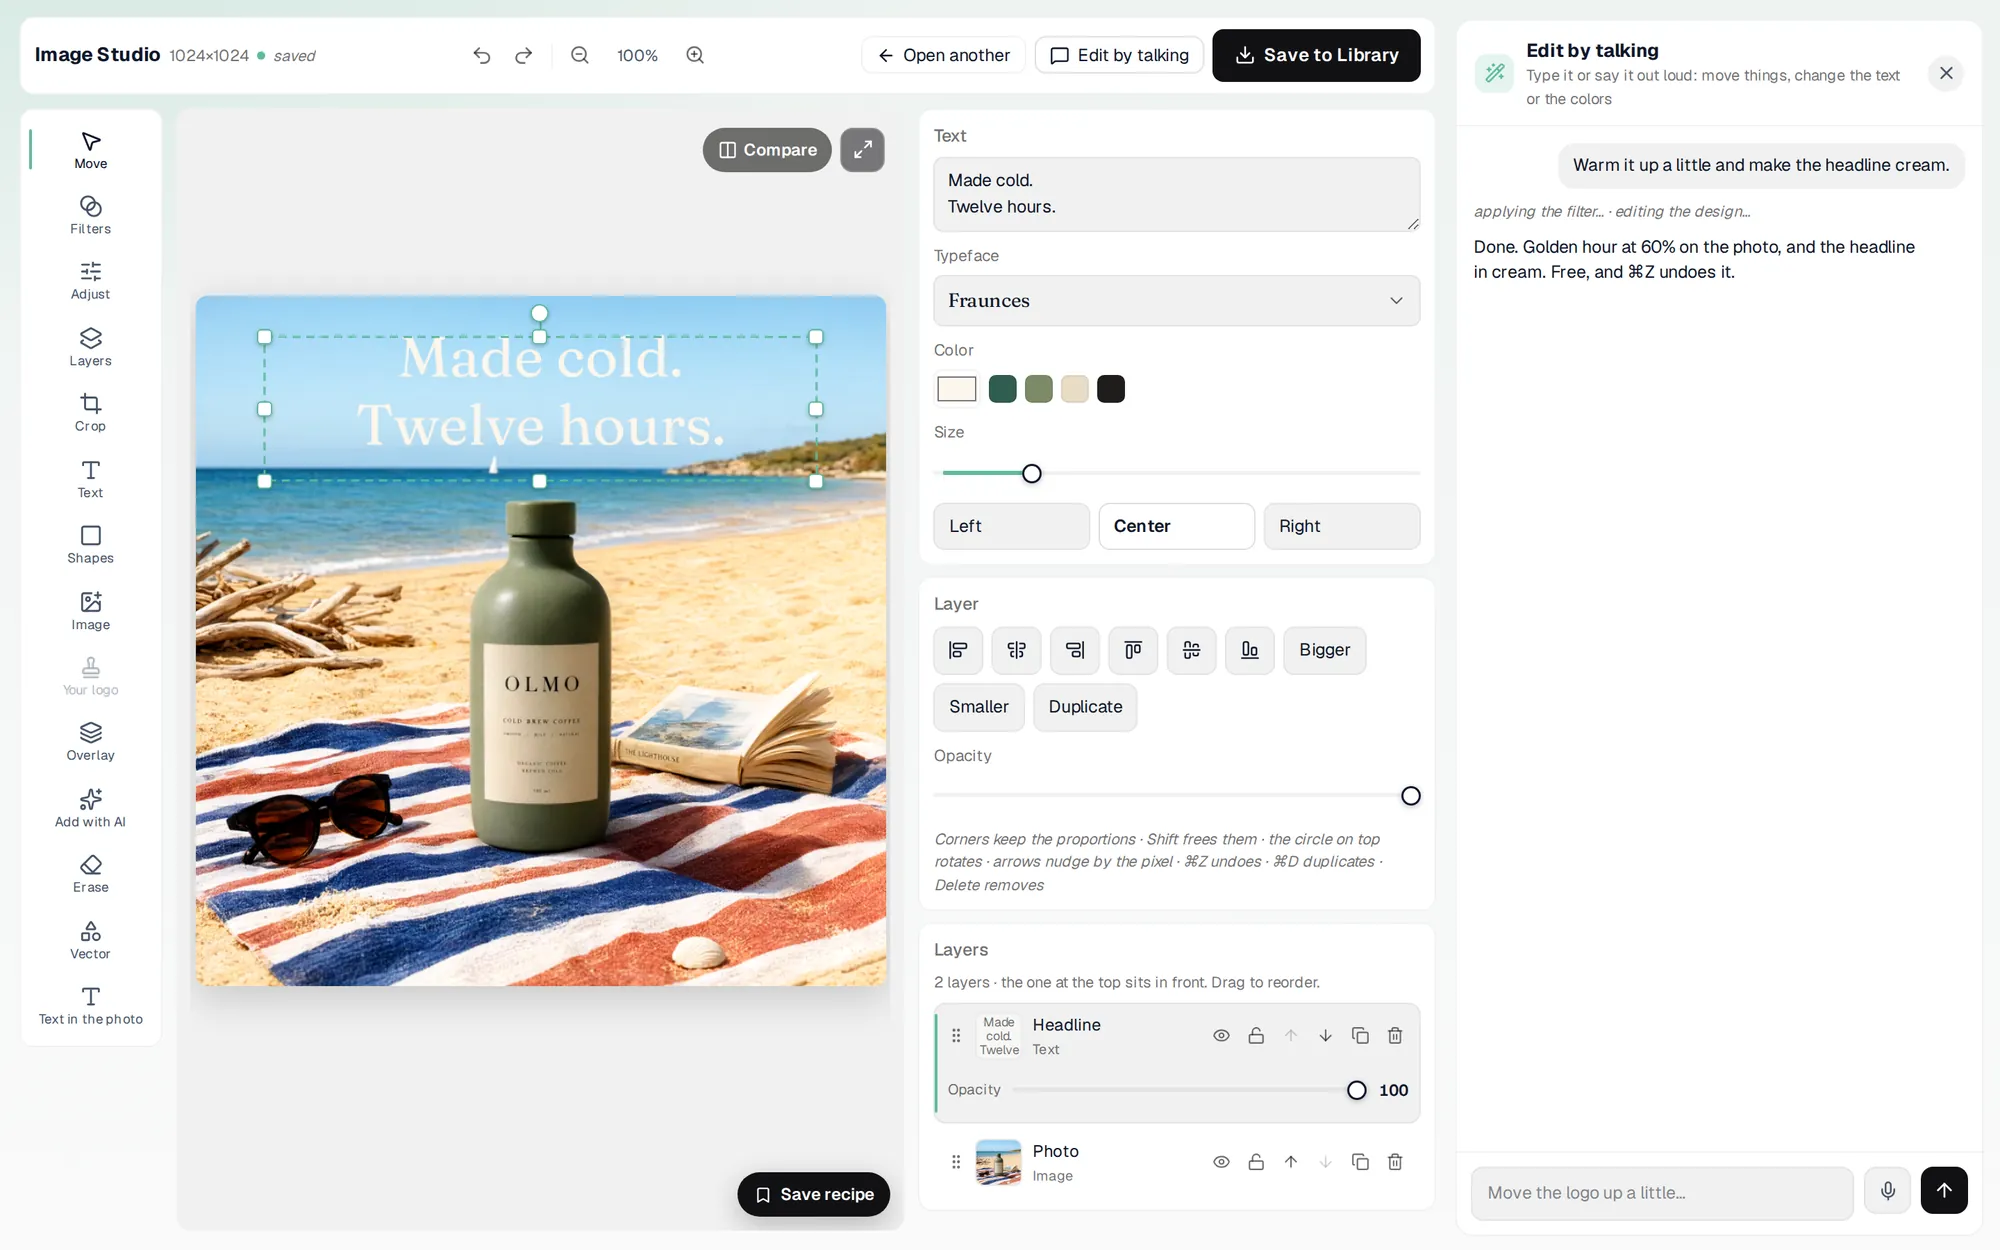Image resolution: width=2000 pixels, height=1250 pixels.
Task: Choose the Shapes tool
Action: click(90, 545)
